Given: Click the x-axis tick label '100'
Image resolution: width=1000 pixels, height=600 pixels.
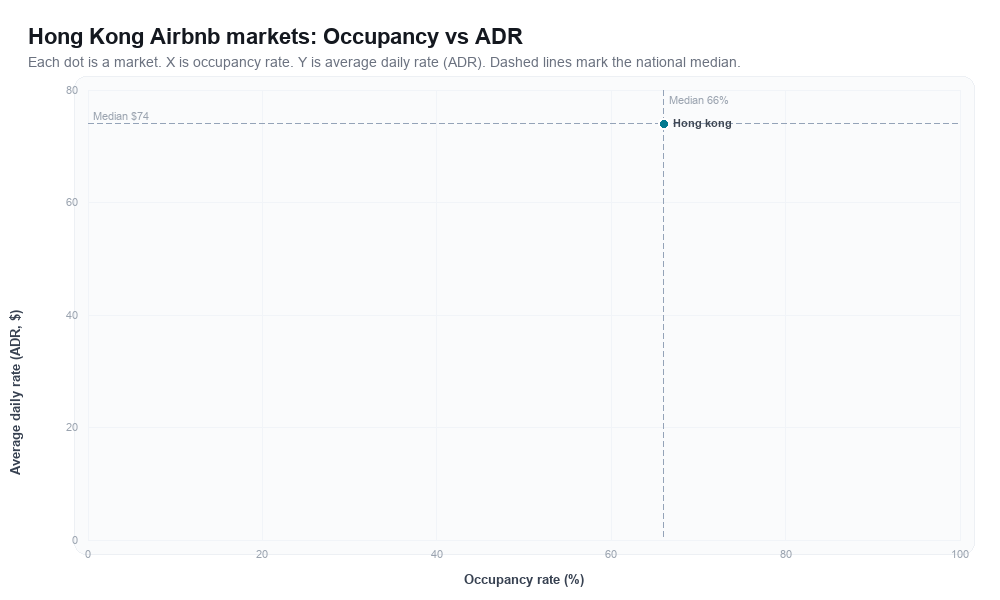Looking at the screenshot, I should click(960, 555).
